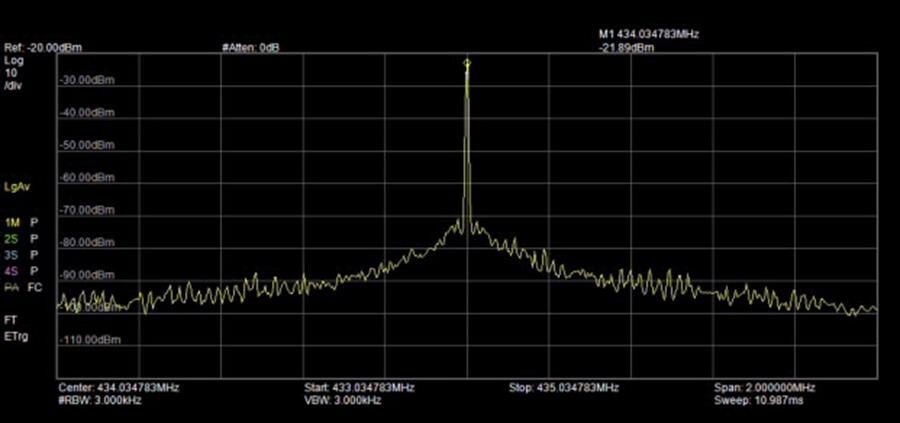Open the Ref -20.00dBm level setting
The height and width of the screenshot is (423, 900).
pyautogui.click(x=35, y=48)
